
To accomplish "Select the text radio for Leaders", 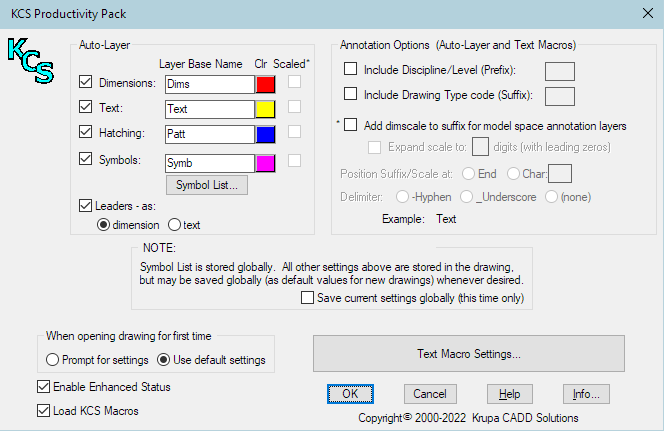I will point(173,225).
